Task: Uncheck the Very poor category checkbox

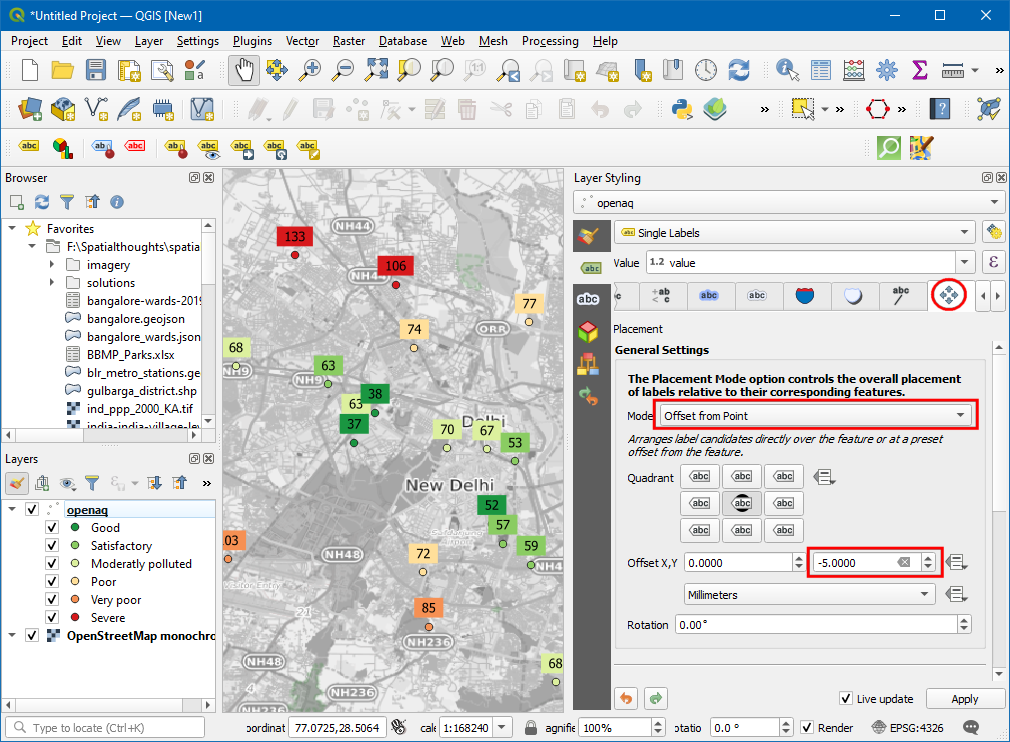Action: point(52,600)
